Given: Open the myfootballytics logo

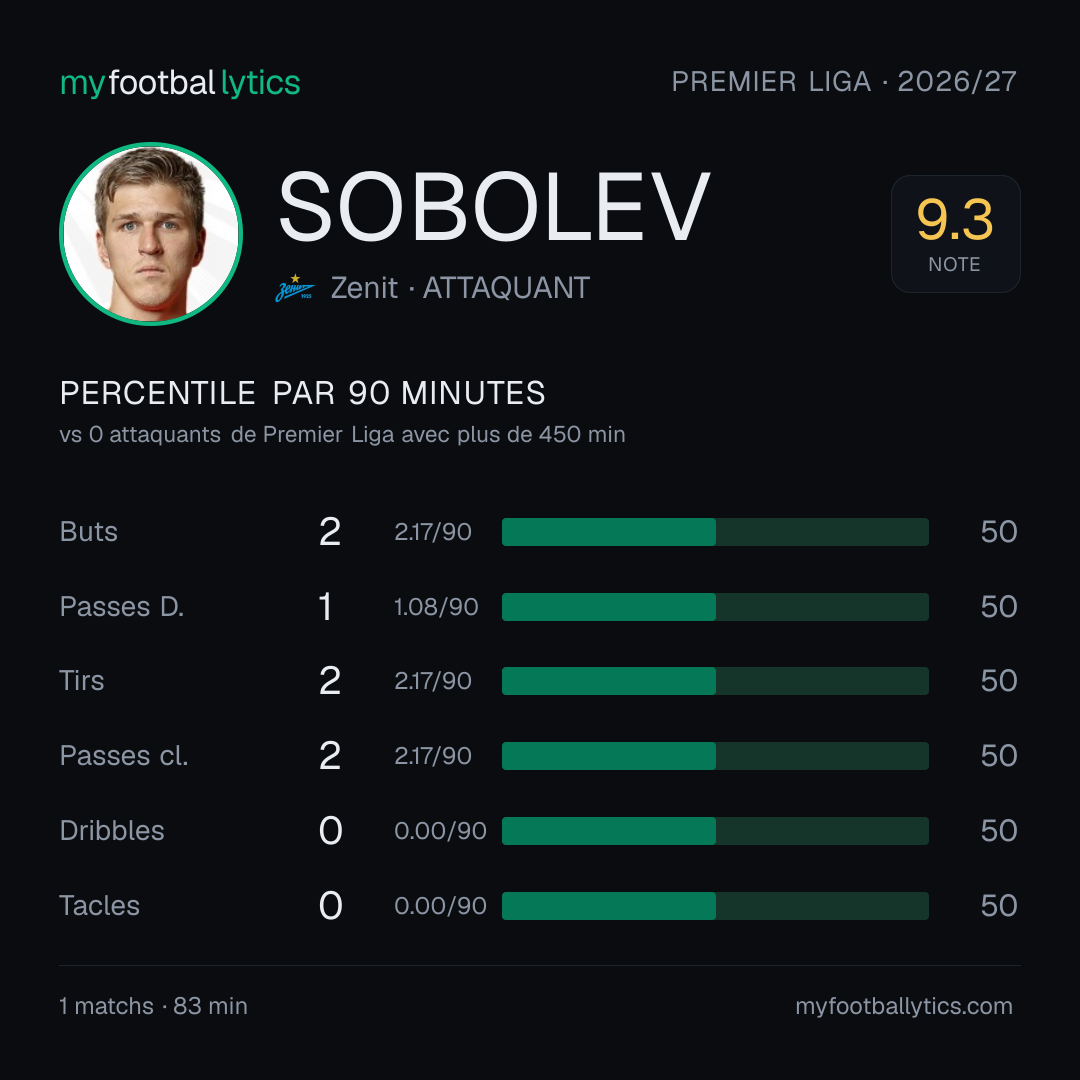Looking at the screenshot, I should click(x=180, y=83).
